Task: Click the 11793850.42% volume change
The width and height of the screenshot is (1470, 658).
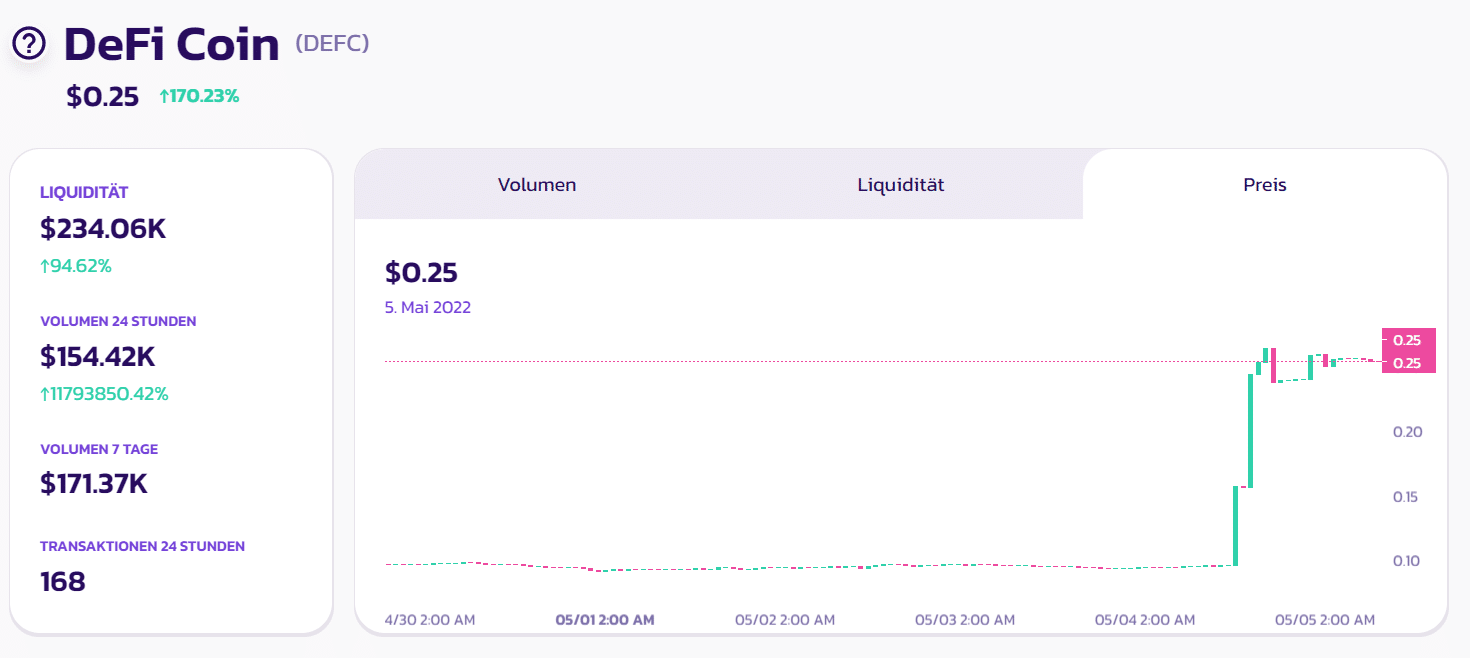Action: coord(104,394)
